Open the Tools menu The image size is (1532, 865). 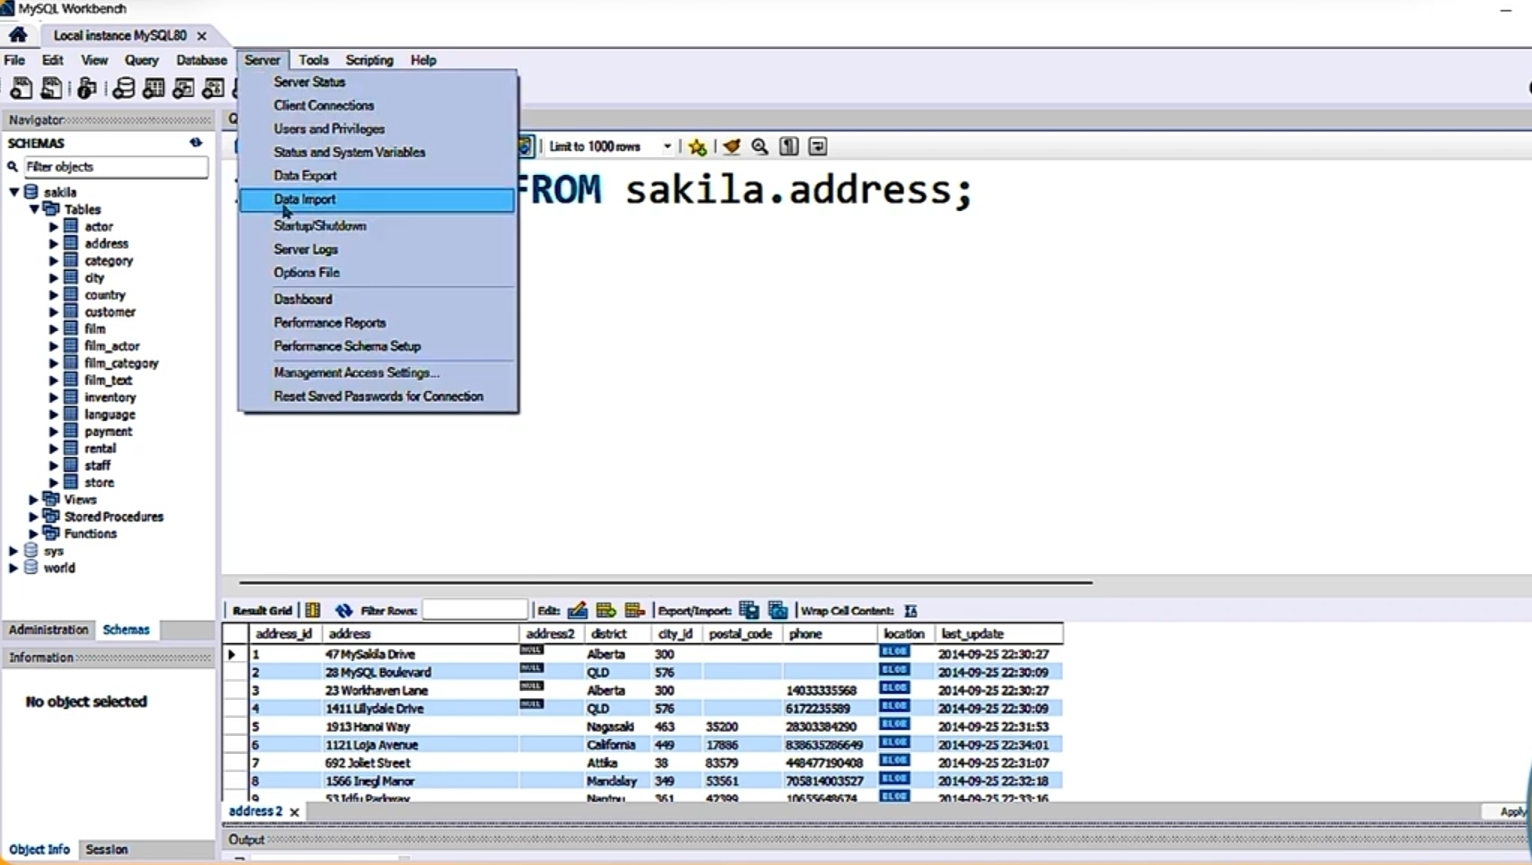pyautogui.click(x=313, y=60)
